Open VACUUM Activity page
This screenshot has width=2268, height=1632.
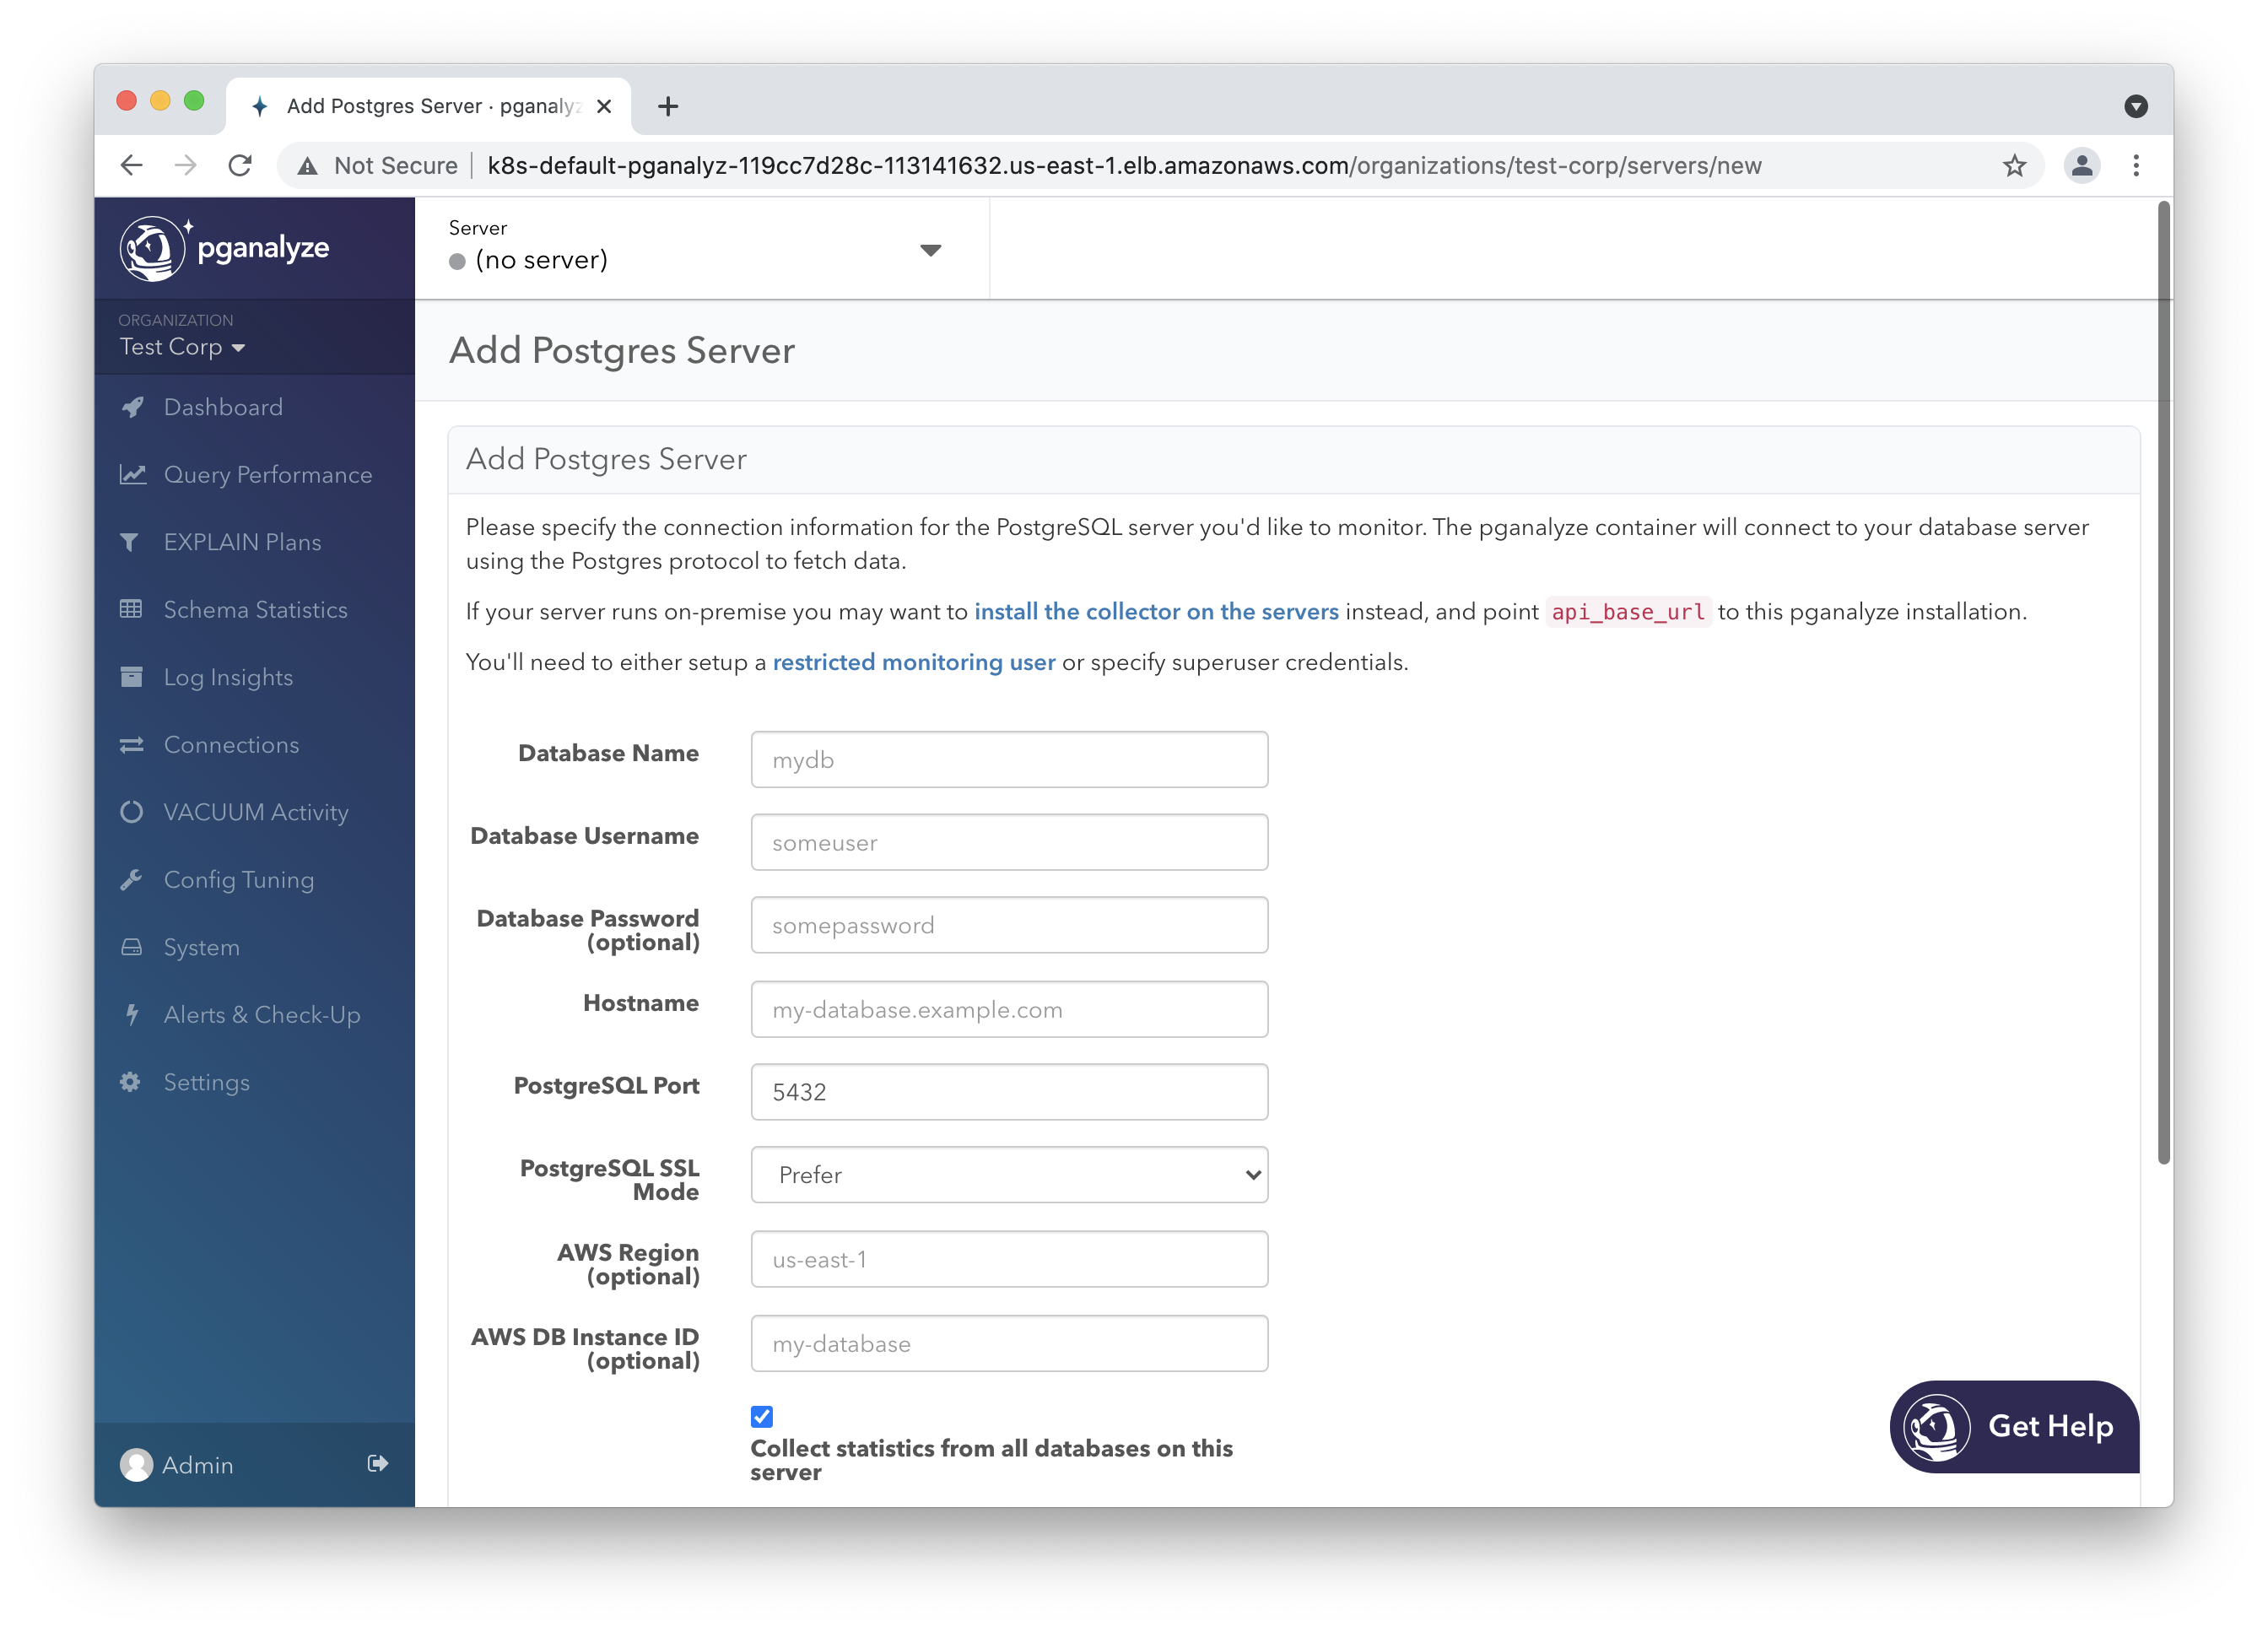(x=254, y=812)
